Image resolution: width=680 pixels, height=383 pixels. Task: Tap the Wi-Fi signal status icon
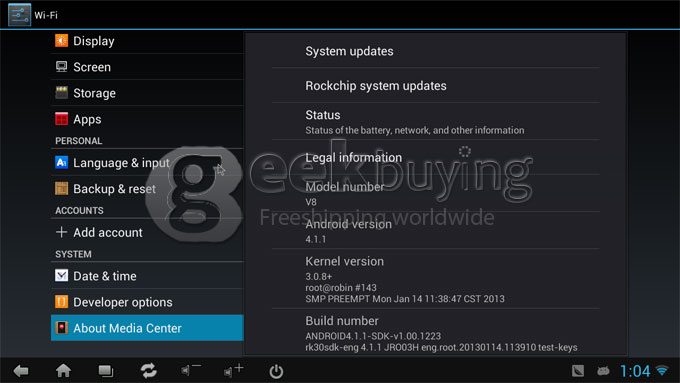662,371
